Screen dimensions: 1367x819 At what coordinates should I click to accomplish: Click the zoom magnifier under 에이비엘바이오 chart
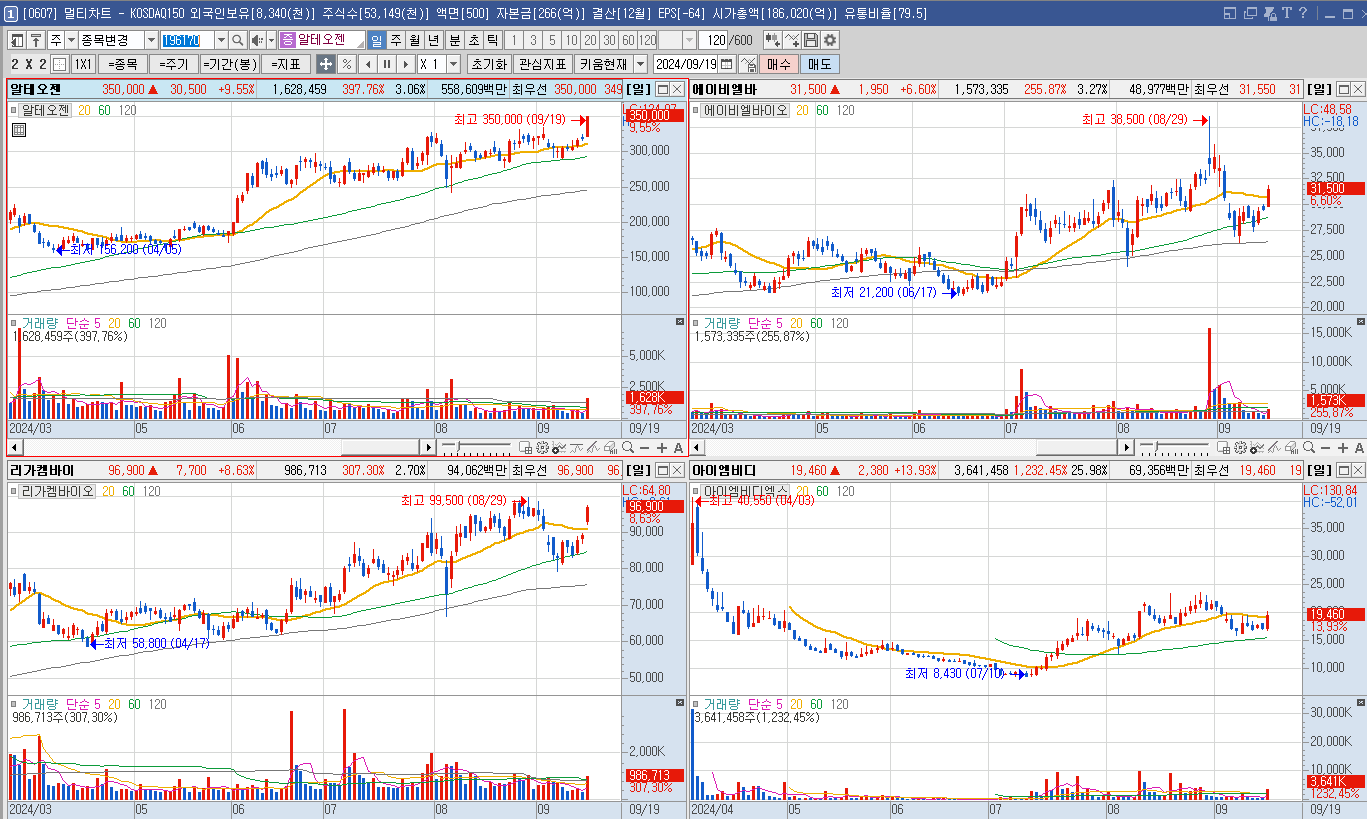tap(1309, 447)
